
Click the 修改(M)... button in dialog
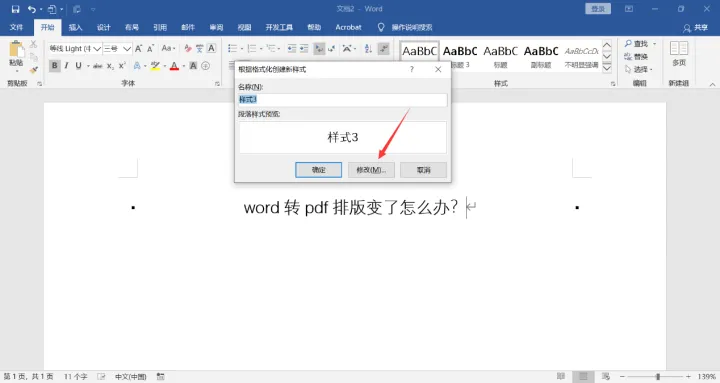371,170
